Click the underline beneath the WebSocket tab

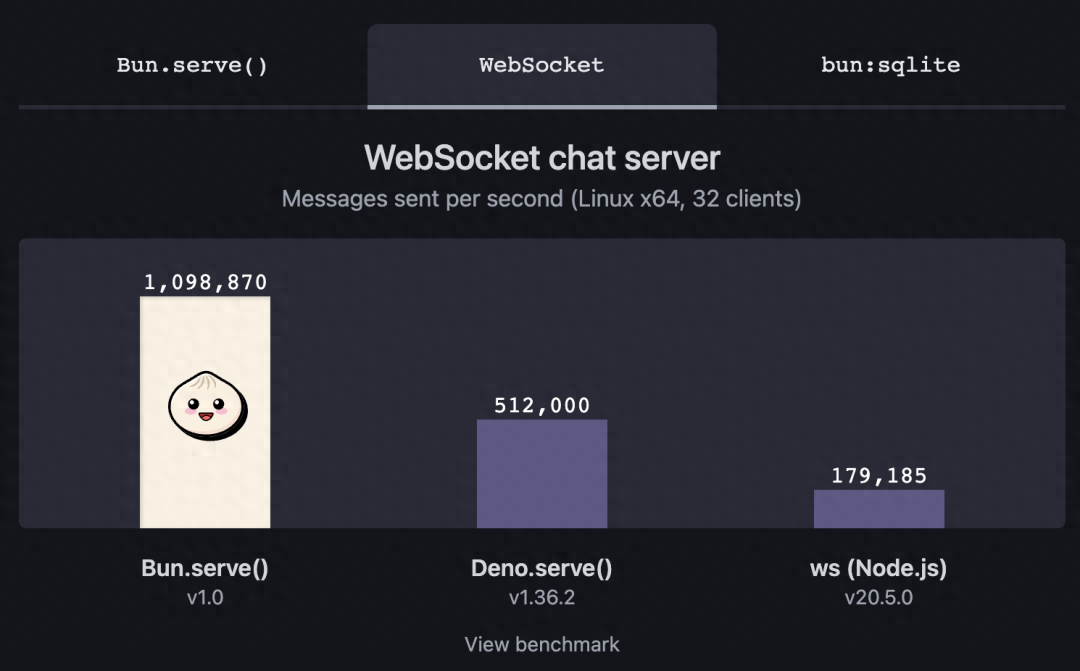pos(542,107)
